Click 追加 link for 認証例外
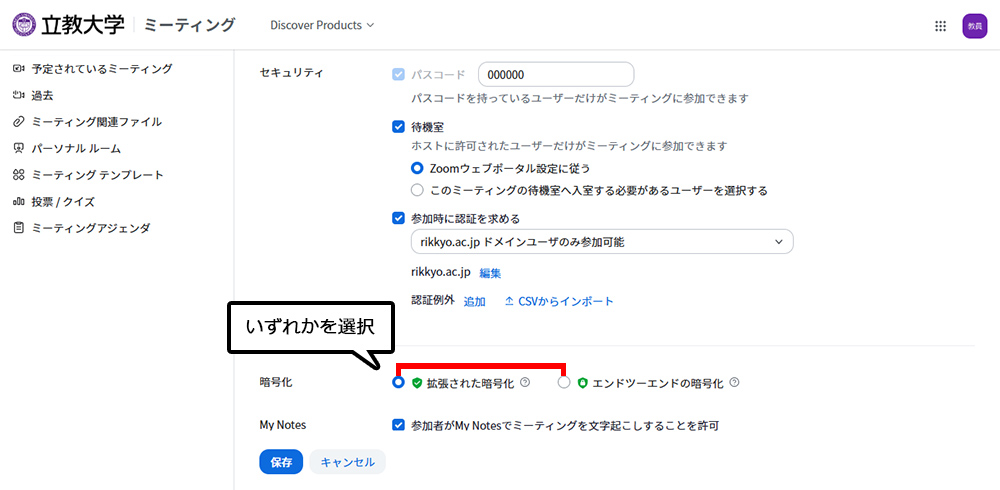1000x490 pixels. tap(474, 301)
